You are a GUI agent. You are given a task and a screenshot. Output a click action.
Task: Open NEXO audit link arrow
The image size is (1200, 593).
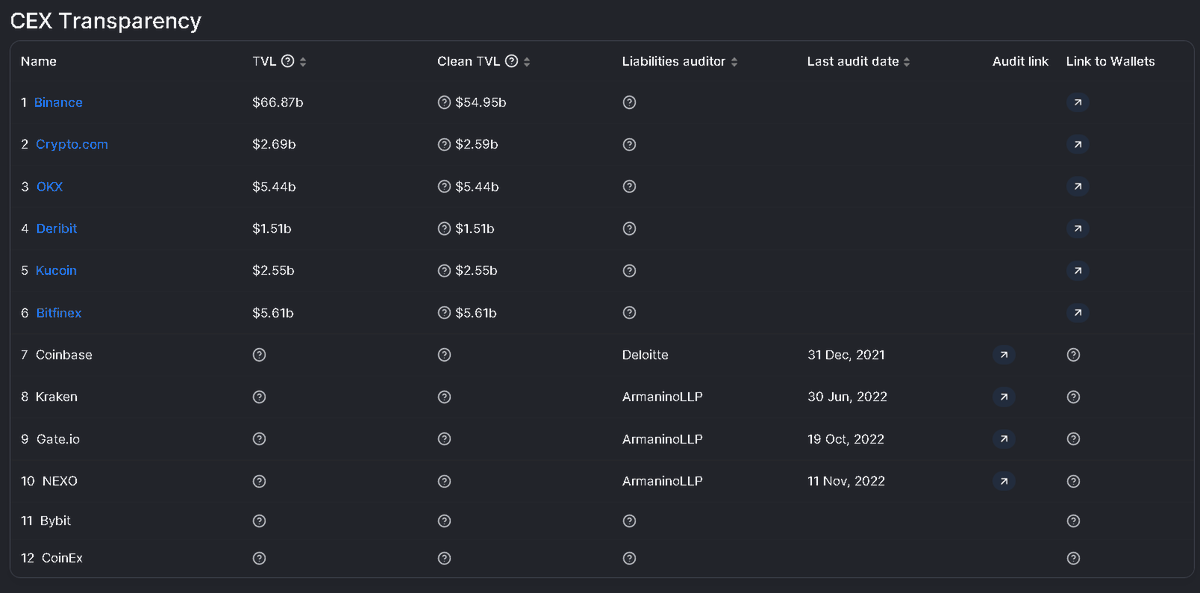coord(1004,481)
